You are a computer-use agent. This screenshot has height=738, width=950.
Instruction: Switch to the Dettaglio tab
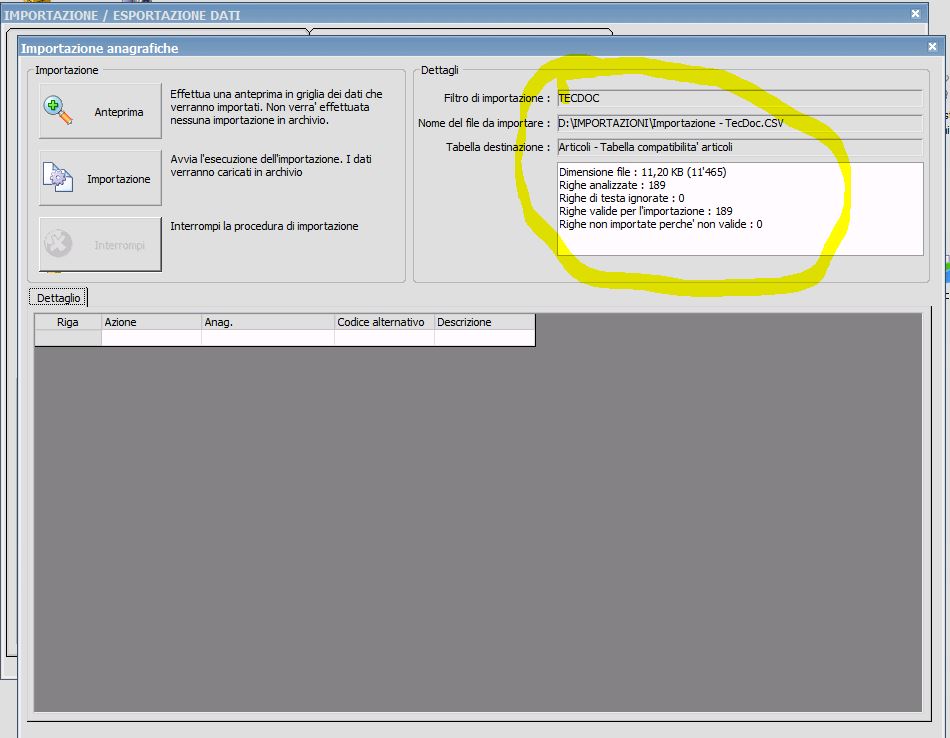click(x=58, y=298)
